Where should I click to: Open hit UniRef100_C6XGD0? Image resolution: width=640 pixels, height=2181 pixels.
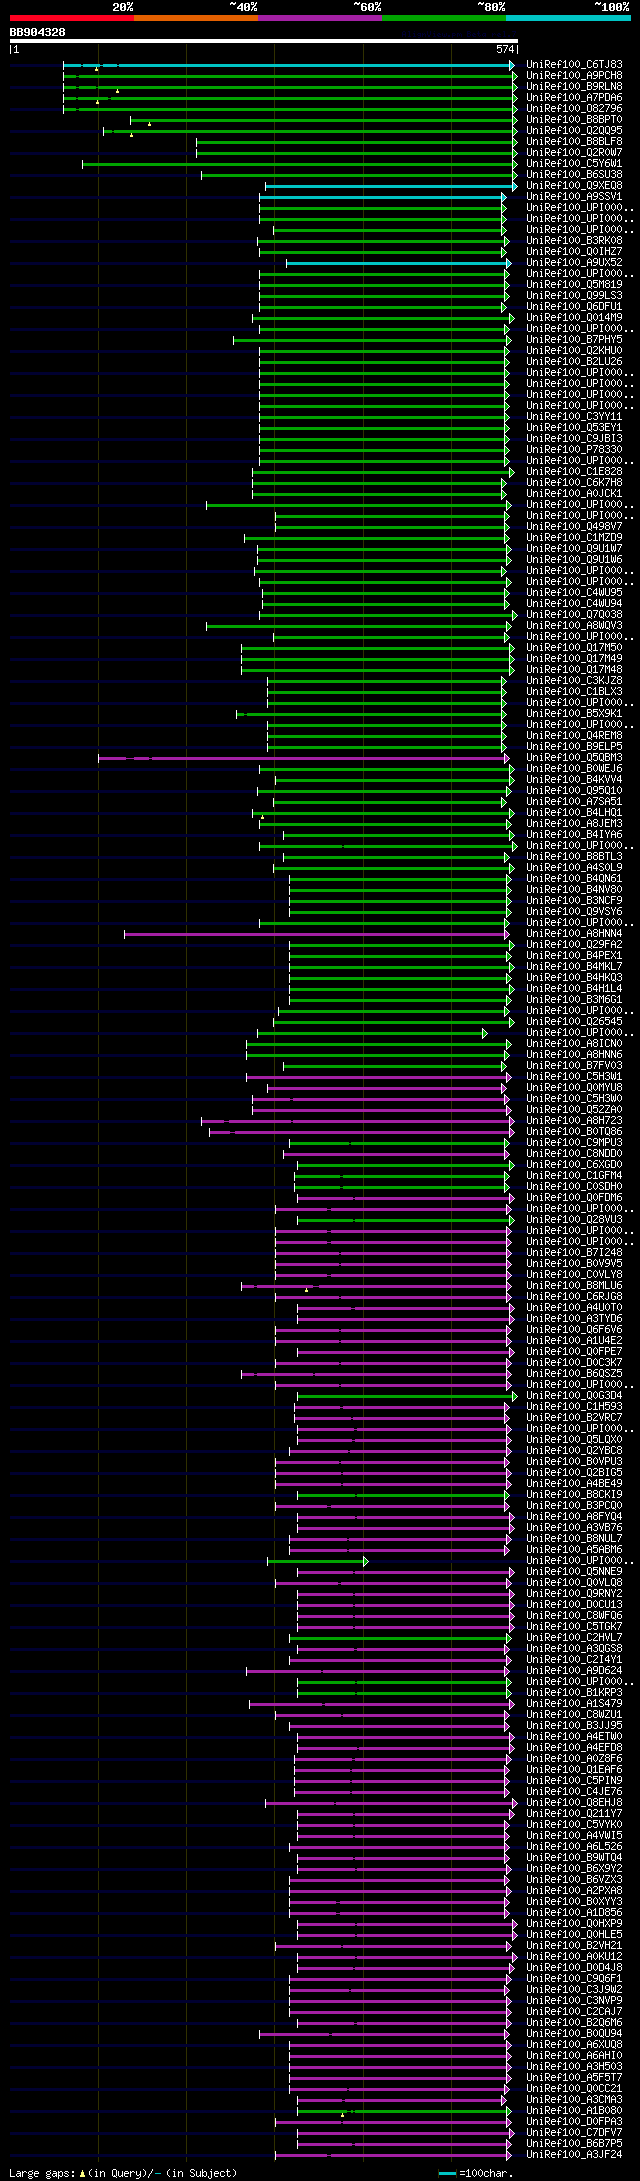pos(574,1164)
